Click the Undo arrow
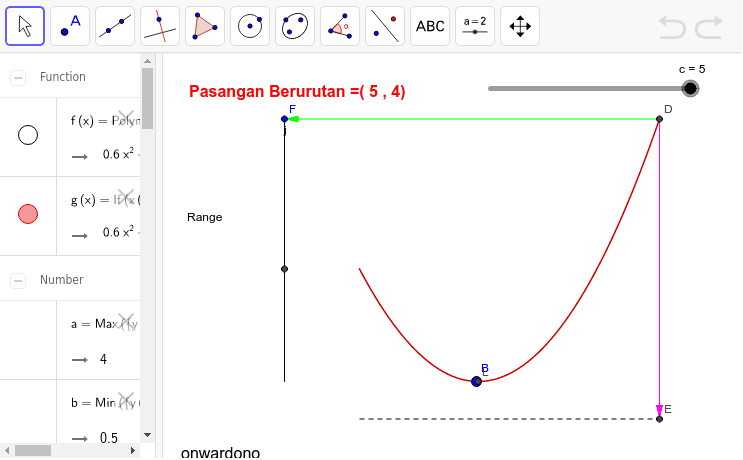Screen dimensions: 743x460 pos(672,27)
